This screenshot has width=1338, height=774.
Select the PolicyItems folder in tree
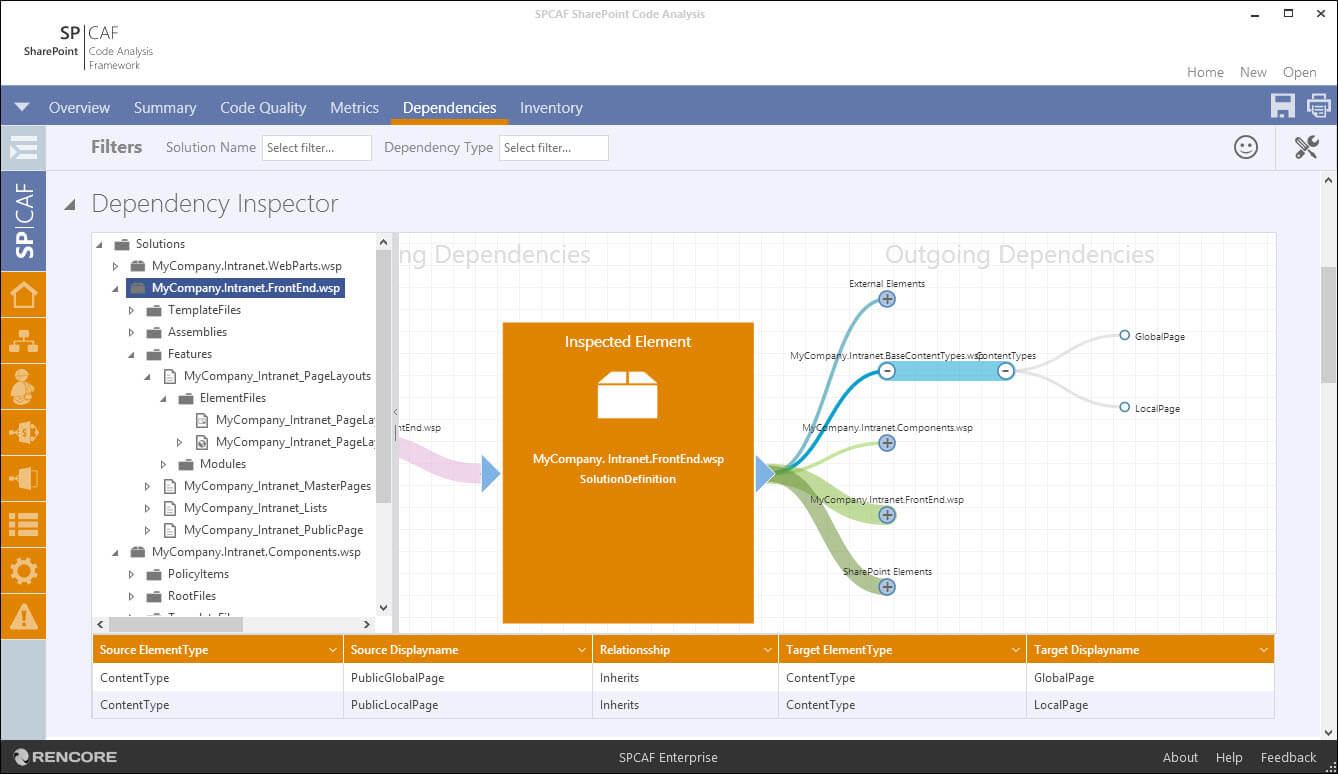tap(198, 574)
